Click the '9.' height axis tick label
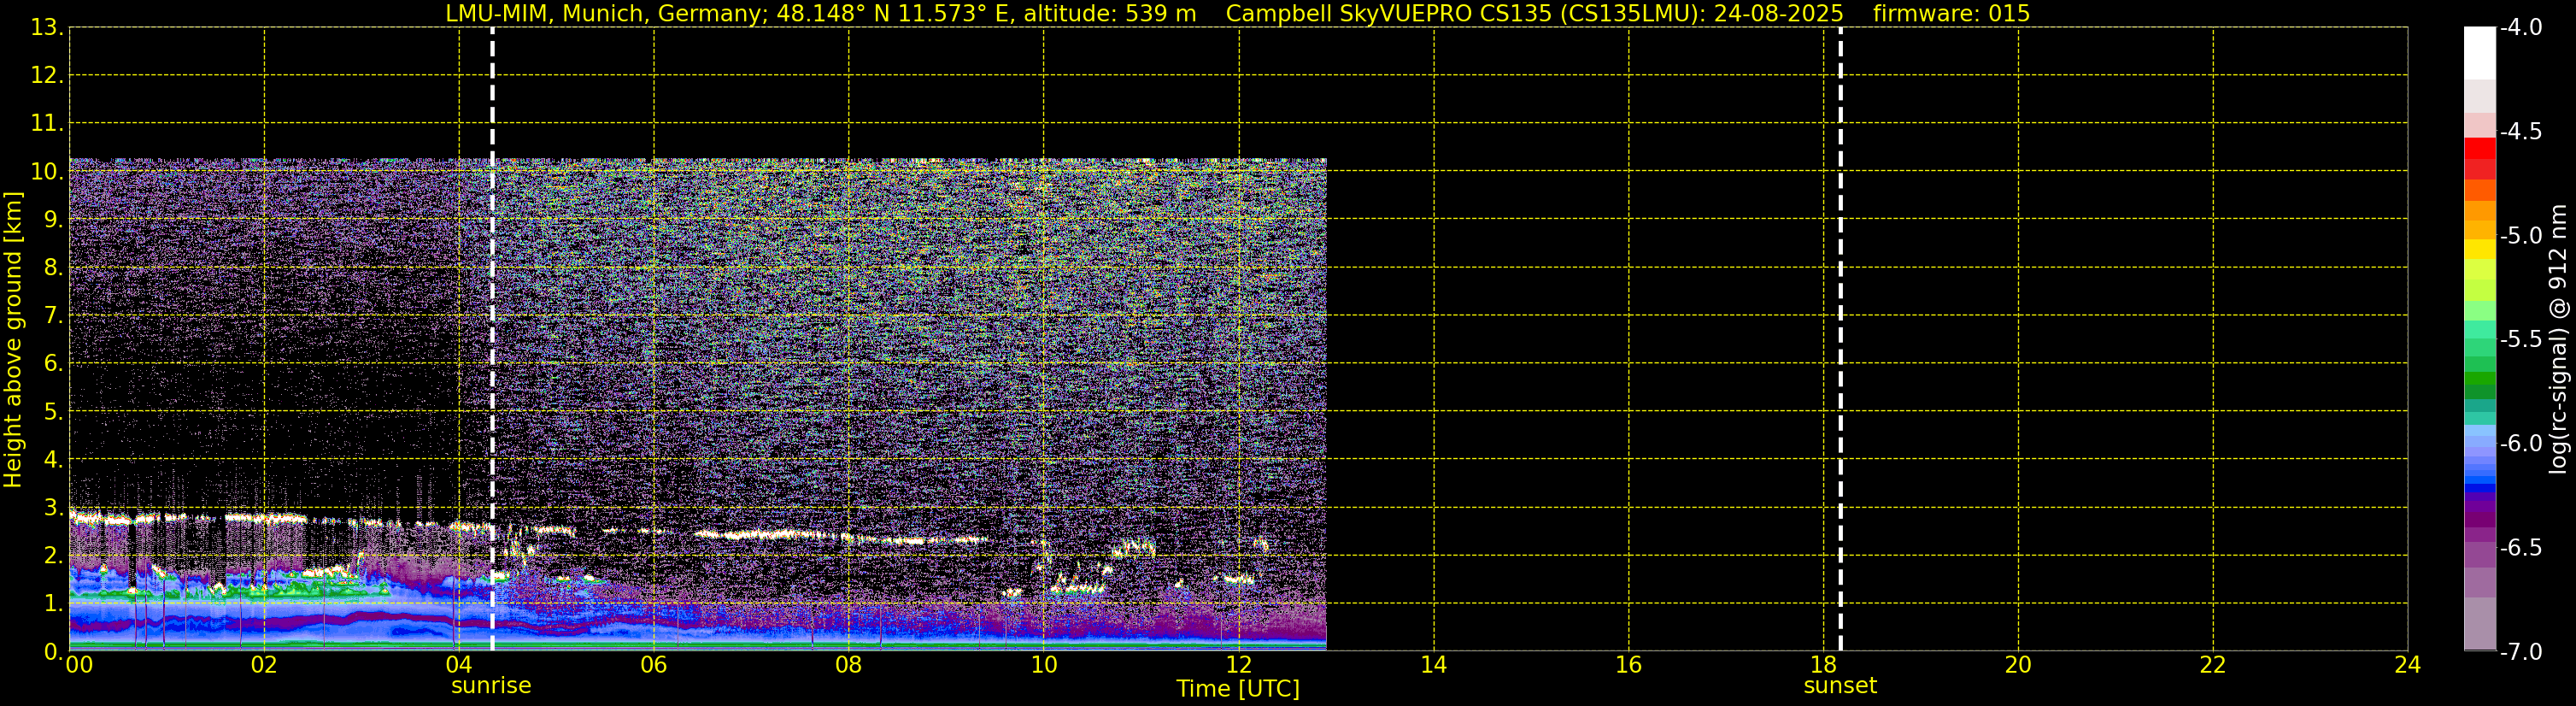Viewport: 2576px width, 706px height. 54,220
